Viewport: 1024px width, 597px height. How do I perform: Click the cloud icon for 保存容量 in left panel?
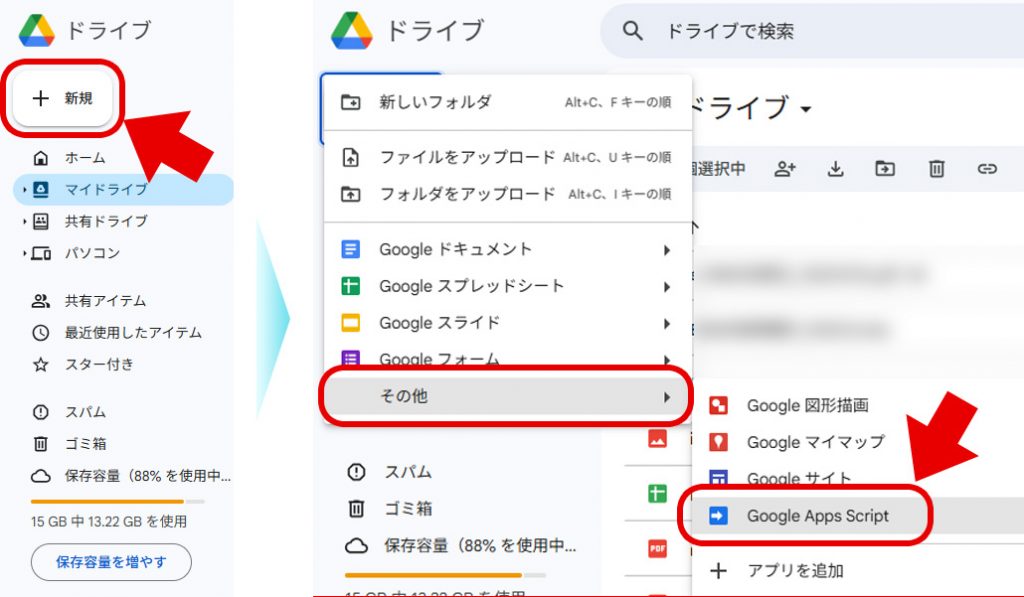coord(40,476)
